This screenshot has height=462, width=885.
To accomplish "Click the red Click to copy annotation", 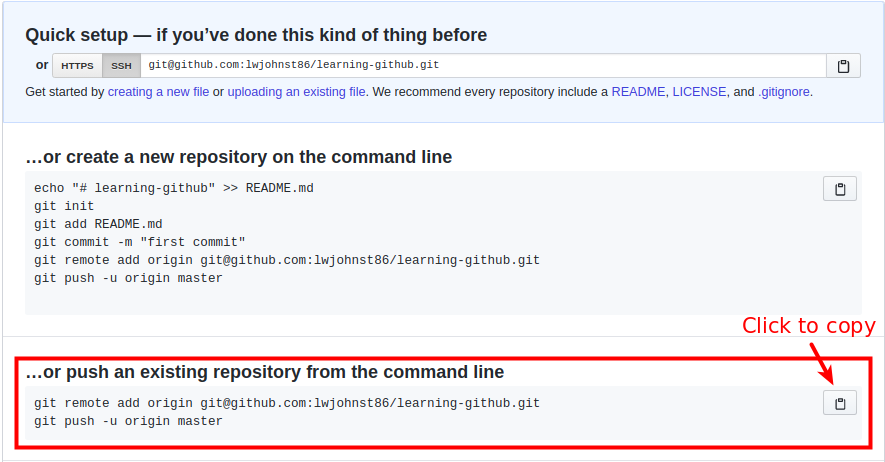I will [x=808, y=326].
